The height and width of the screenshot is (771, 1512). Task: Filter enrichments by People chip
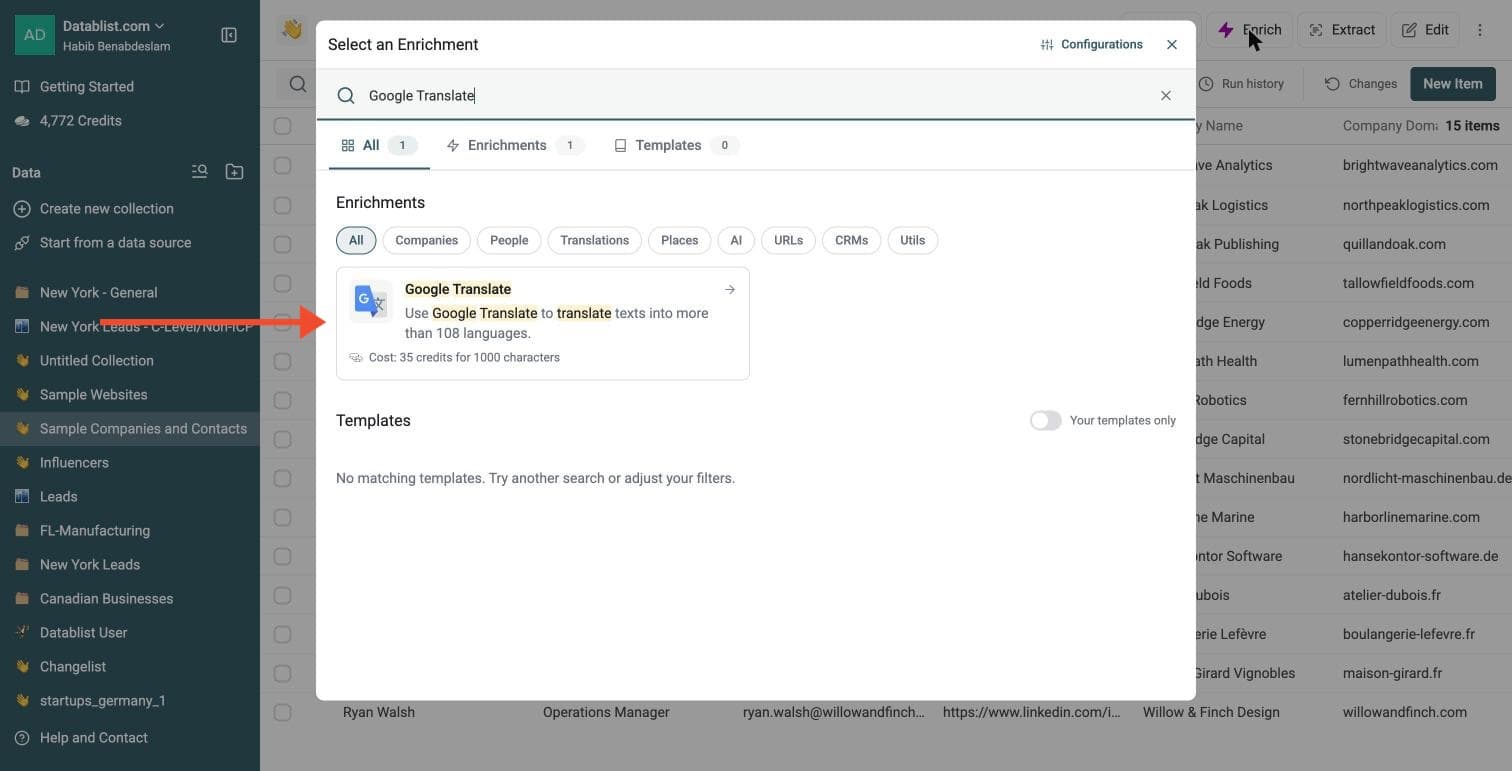click(509, 240)
